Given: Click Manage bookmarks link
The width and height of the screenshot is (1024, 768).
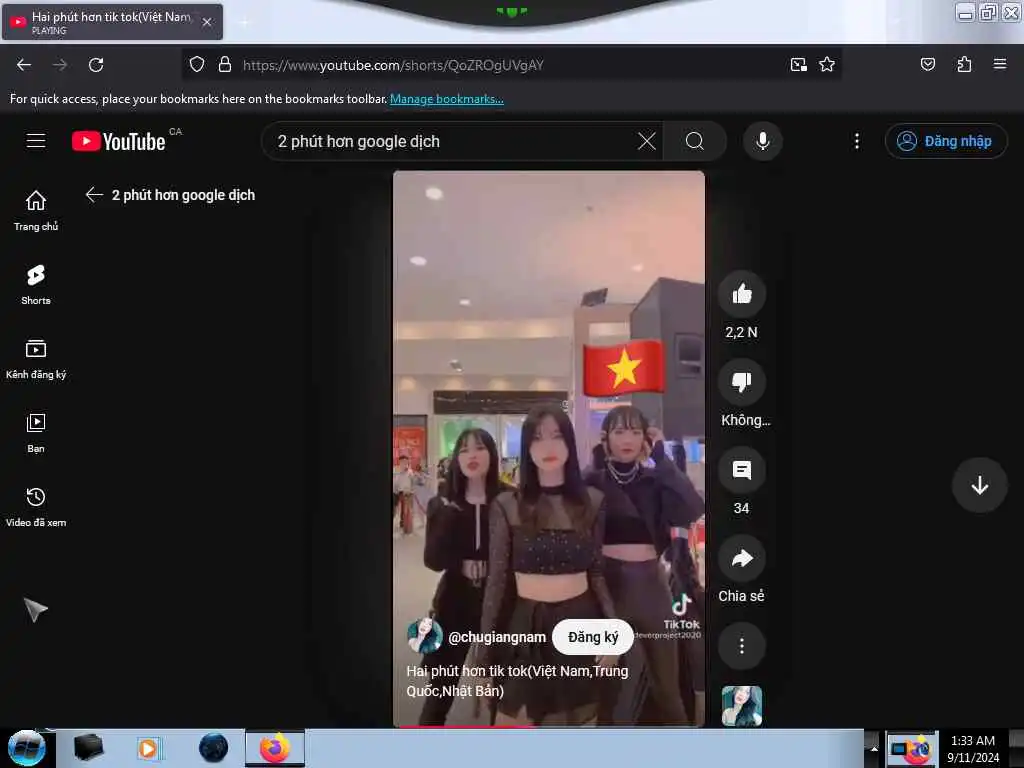Looking at the screenshot, I should [x=447, y=99].
